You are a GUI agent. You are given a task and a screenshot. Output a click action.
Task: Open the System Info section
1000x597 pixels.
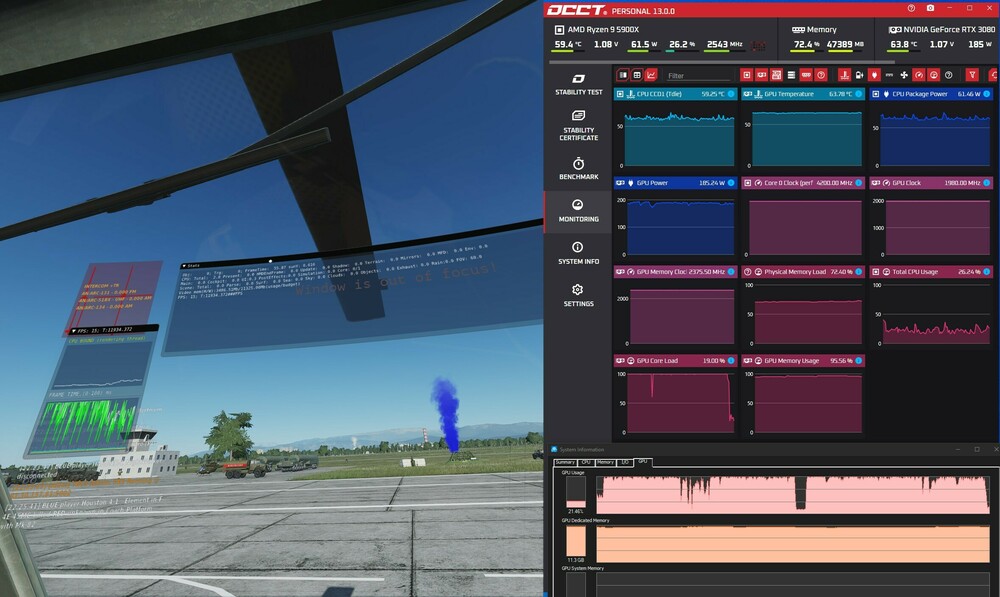(578, 253)
